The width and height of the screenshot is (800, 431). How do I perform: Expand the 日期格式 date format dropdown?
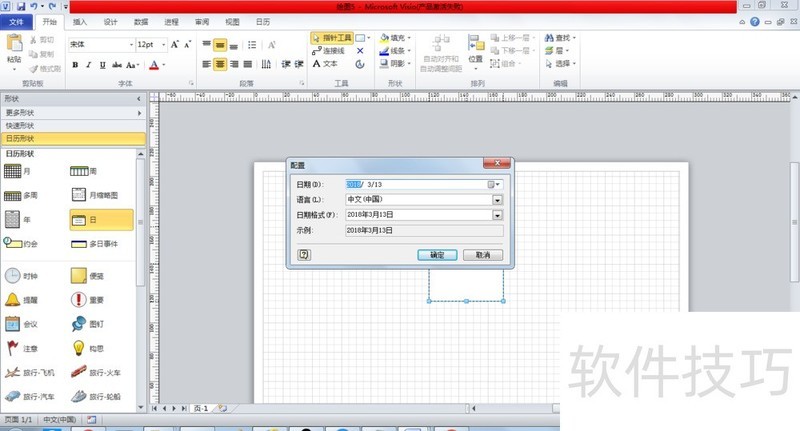coord(497,214)
